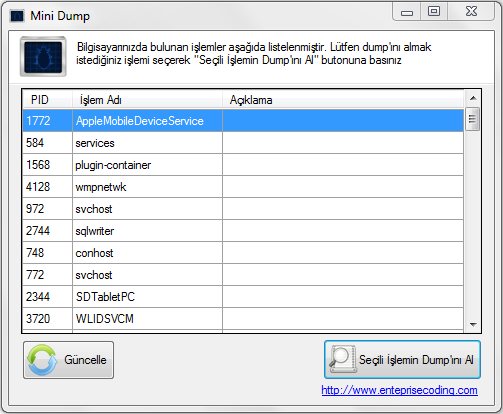Select the services process row

(243, 143)
